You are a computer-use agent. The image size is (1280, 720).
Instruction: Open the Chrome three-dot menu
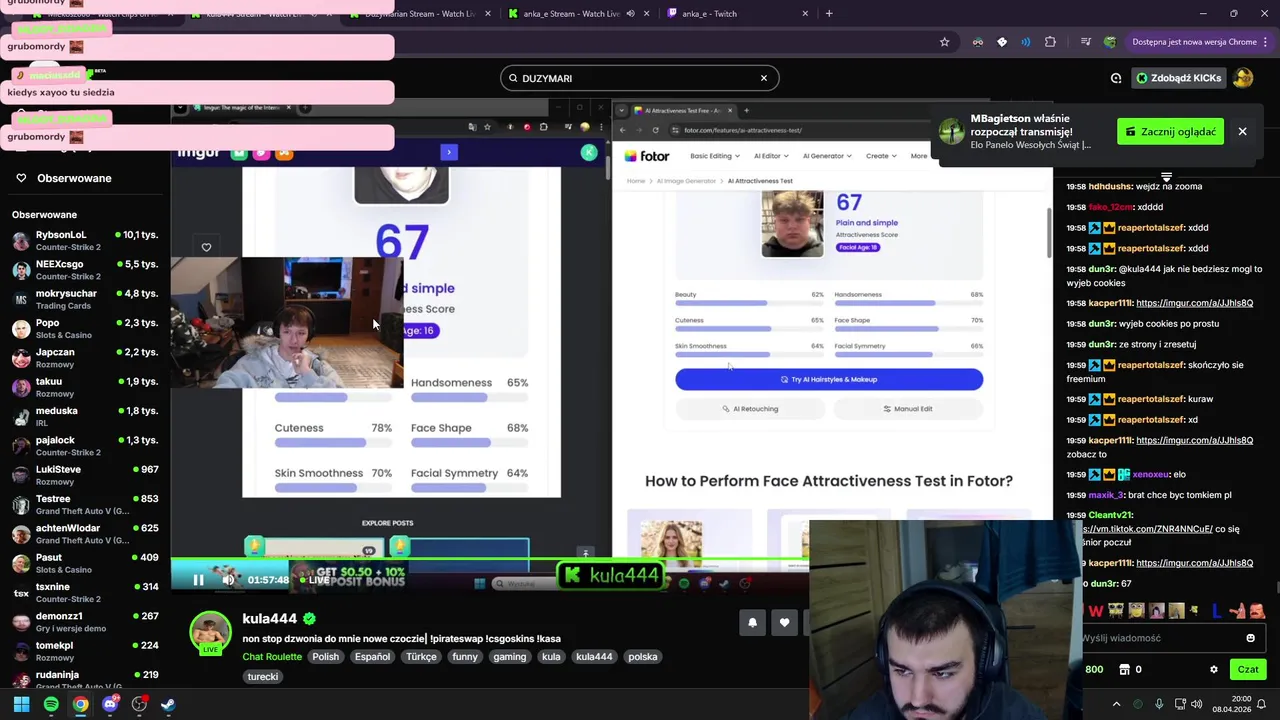(1267, 42)
